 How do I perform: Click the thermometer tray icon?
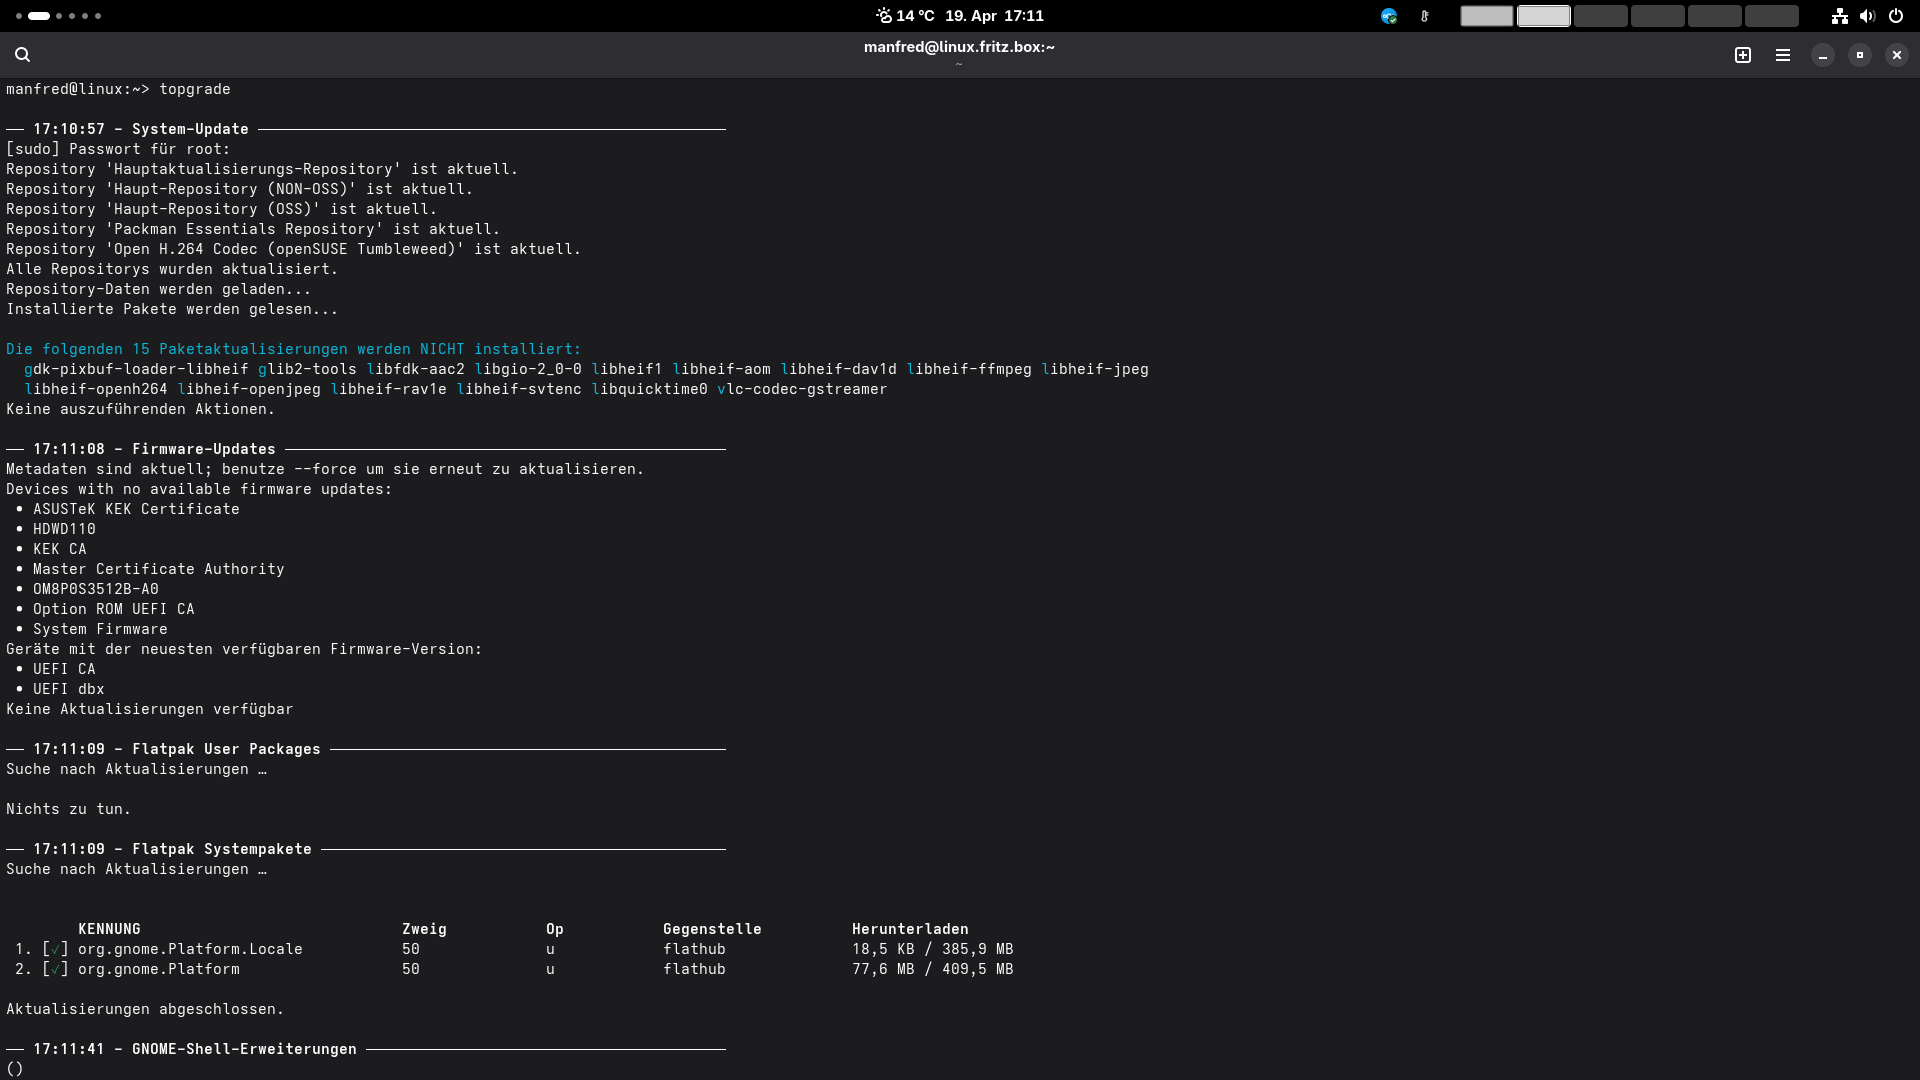pos(1425,16)
